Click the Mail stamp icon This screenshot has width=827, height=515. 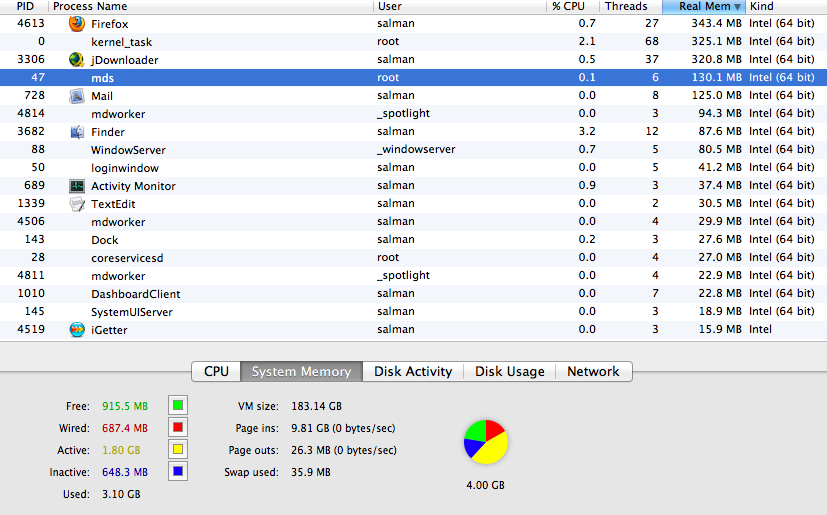click(77, 96)
